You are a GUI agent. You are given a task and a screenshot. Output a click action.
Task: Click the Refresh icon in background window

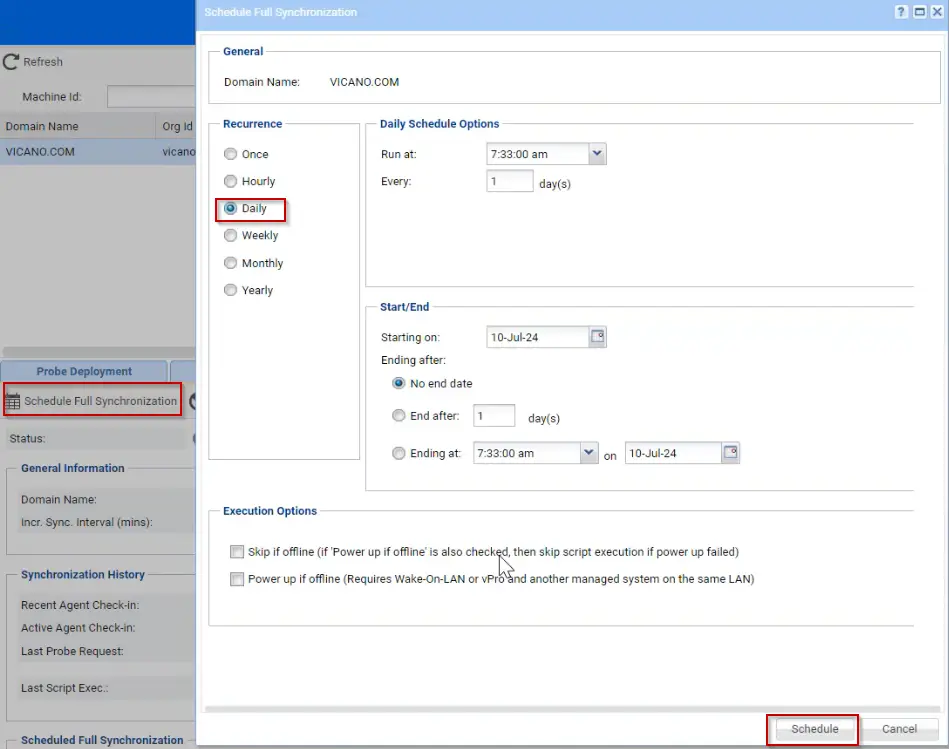[11, 62]
